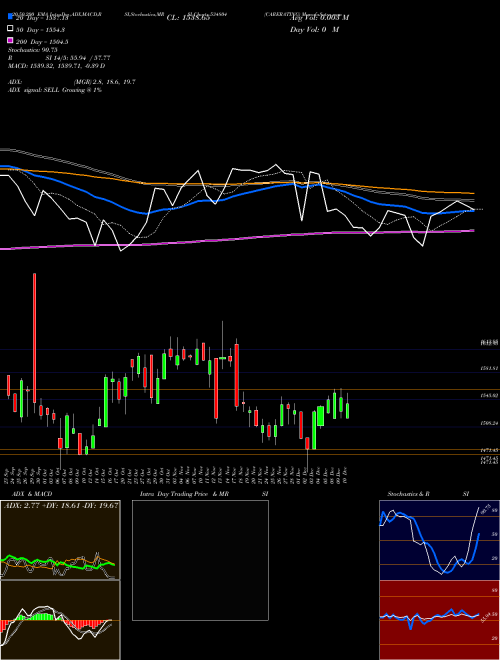Click the 1545.92 price axis label

click(489, 396)
